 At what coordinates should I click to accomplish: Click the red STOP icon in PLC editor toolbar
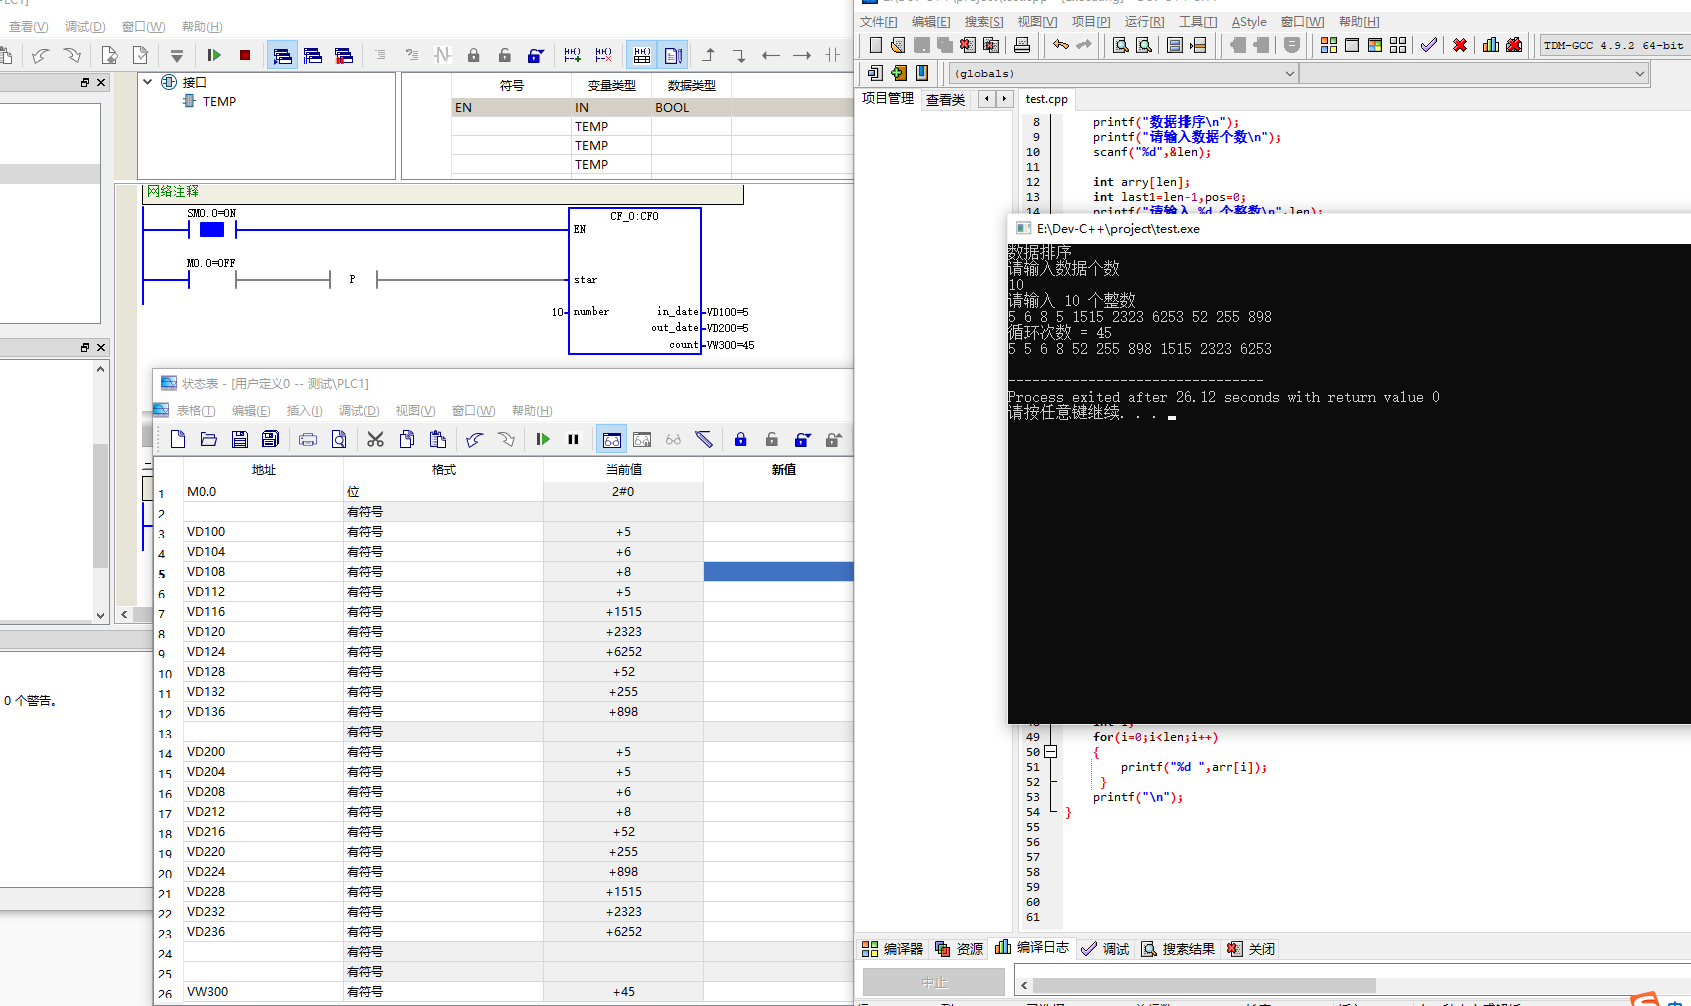pyautogui.click(x=245, y=55)
